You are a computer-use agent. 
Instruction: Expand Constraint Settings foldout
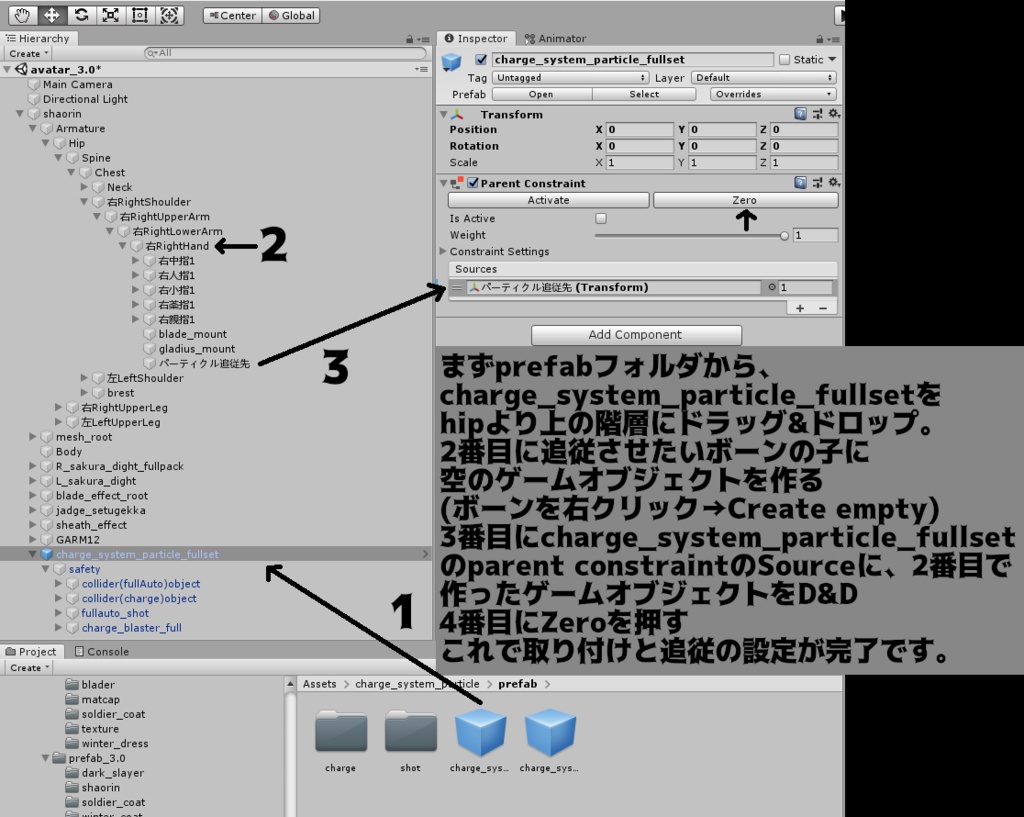(443, 251)
